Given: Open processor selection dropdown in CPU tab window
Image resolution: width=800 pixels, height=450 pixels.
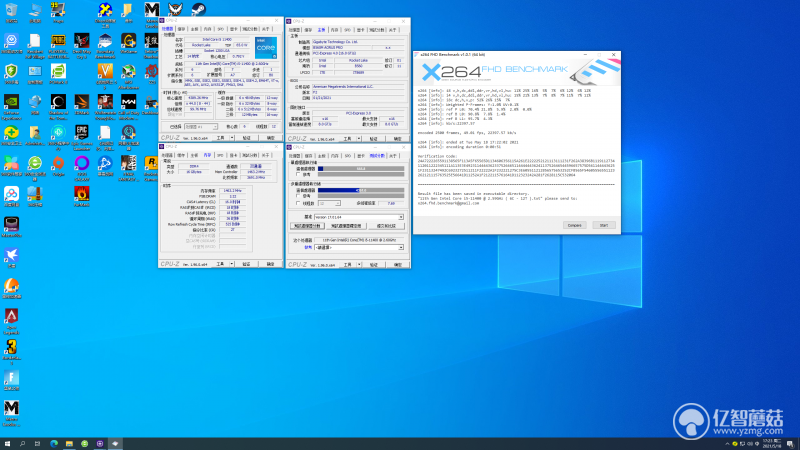Looking at the screenshot, I should click(201, 127).
